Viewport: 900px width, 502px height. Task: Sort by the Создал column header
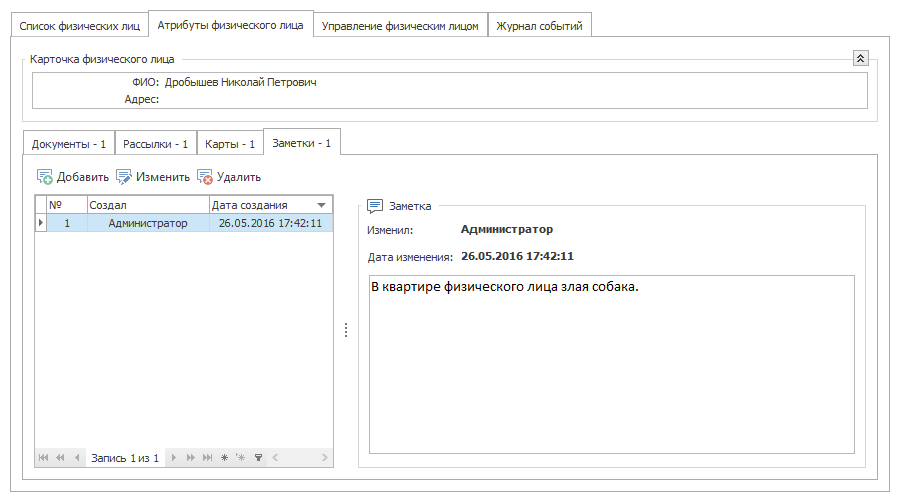pos(148,205)
